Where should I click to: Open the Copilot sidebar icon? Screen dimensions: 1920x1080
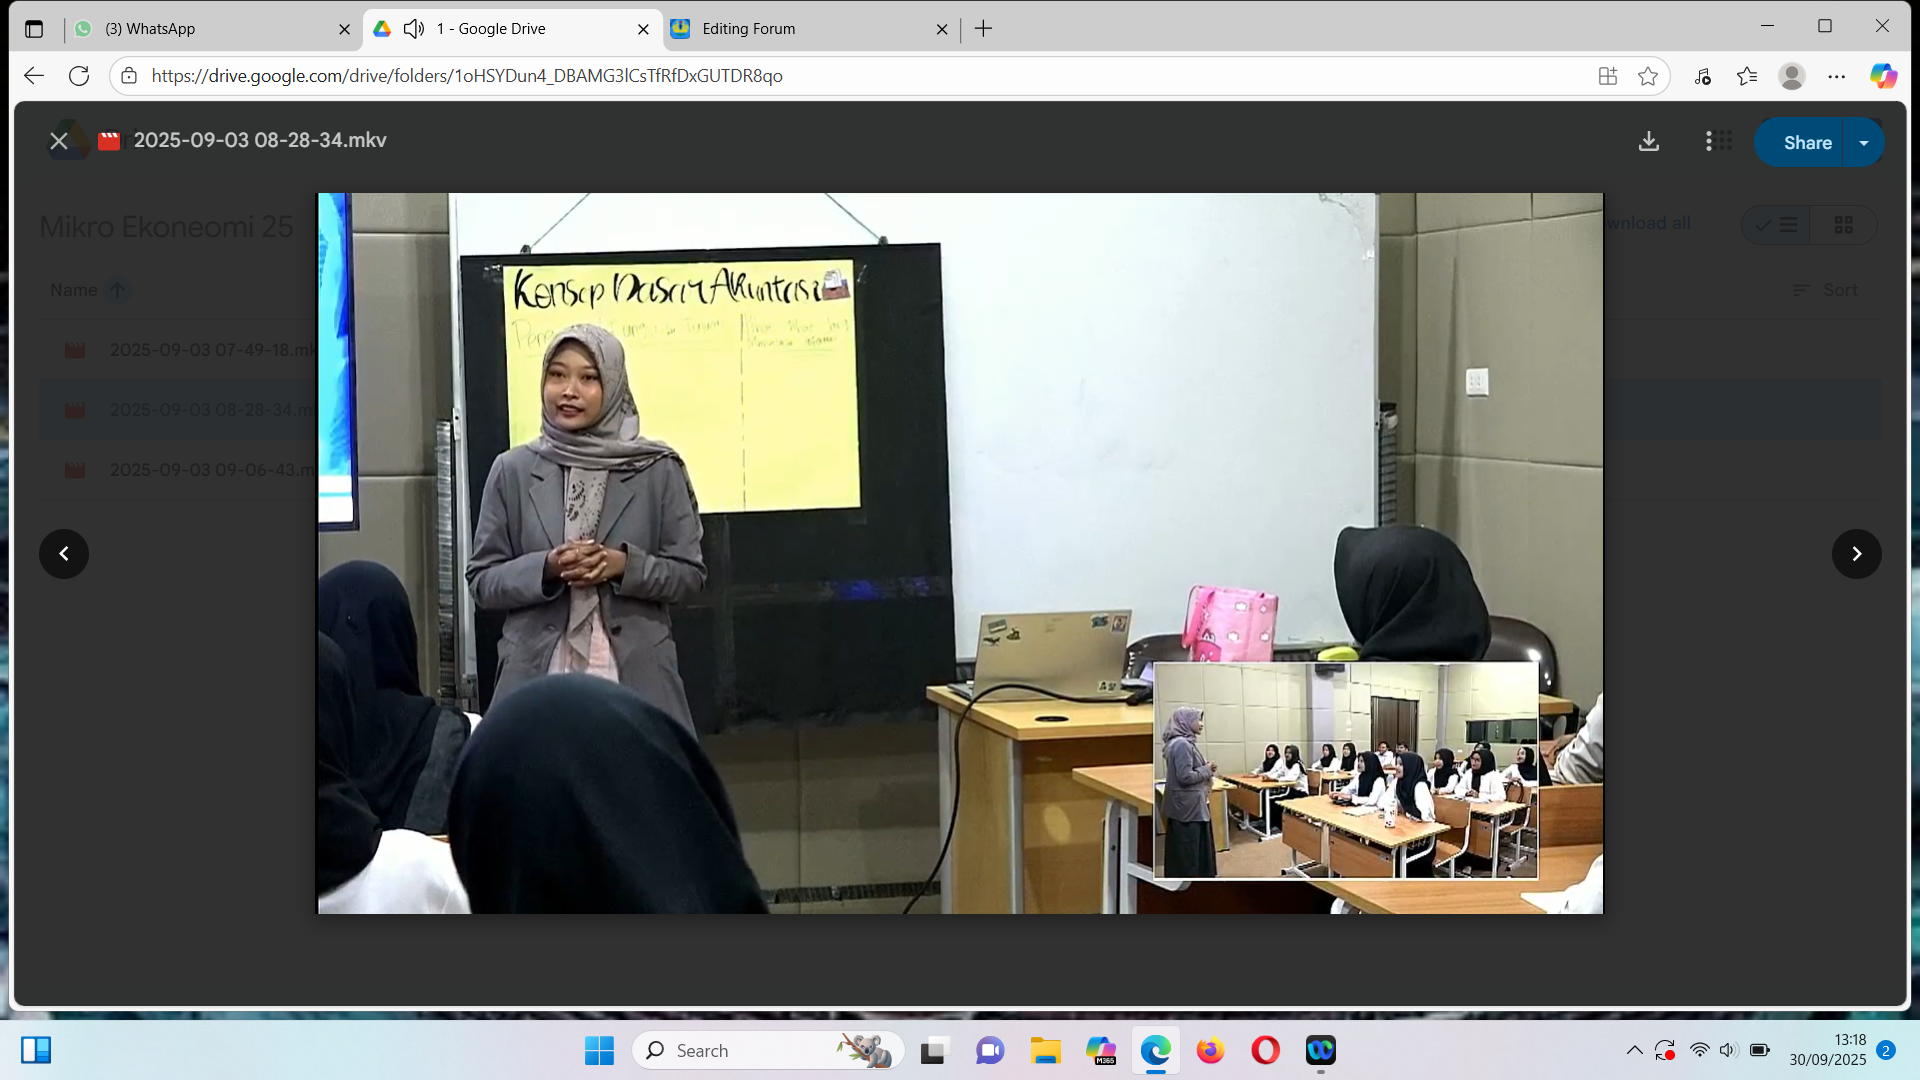tap(1883, 76)
